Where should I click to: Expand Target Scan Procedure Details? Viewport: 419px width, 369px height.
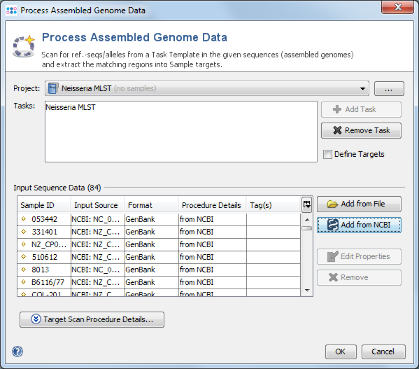92,319
